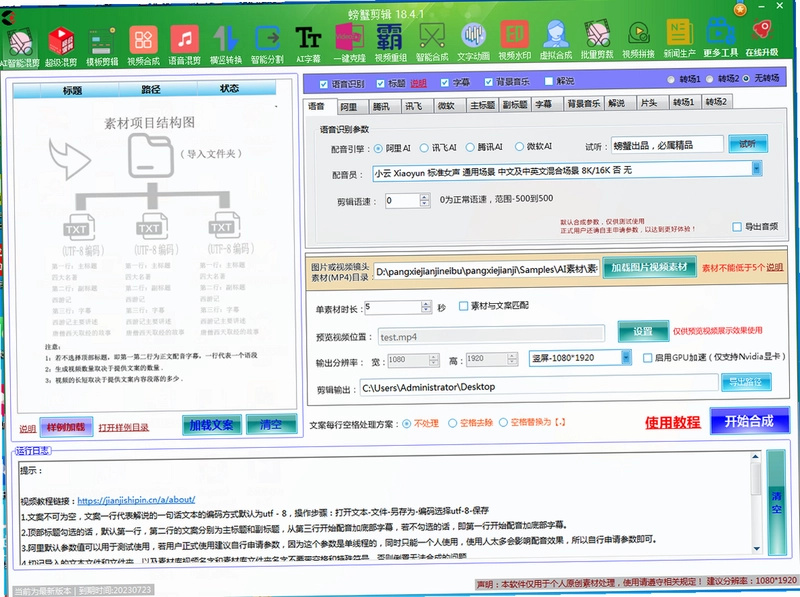Open the 智能分割 tool
The width and height of the screenshot is (800, 597).
pyautogui.click(x=267, y=44)
